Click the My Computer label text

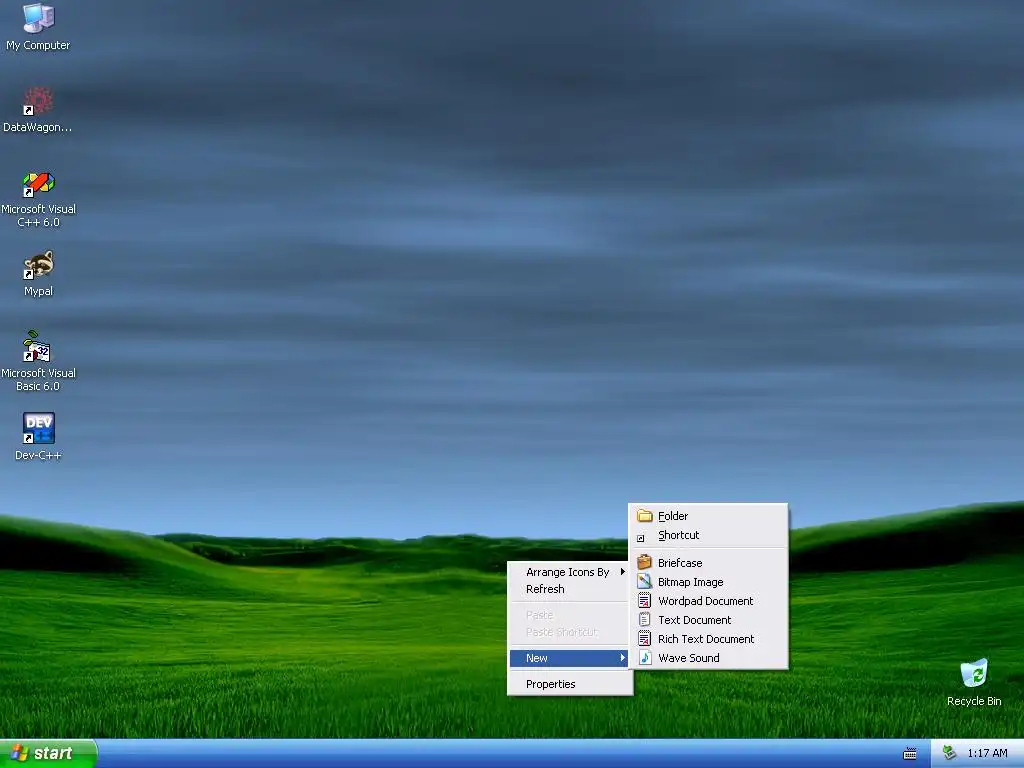[39, 45]
